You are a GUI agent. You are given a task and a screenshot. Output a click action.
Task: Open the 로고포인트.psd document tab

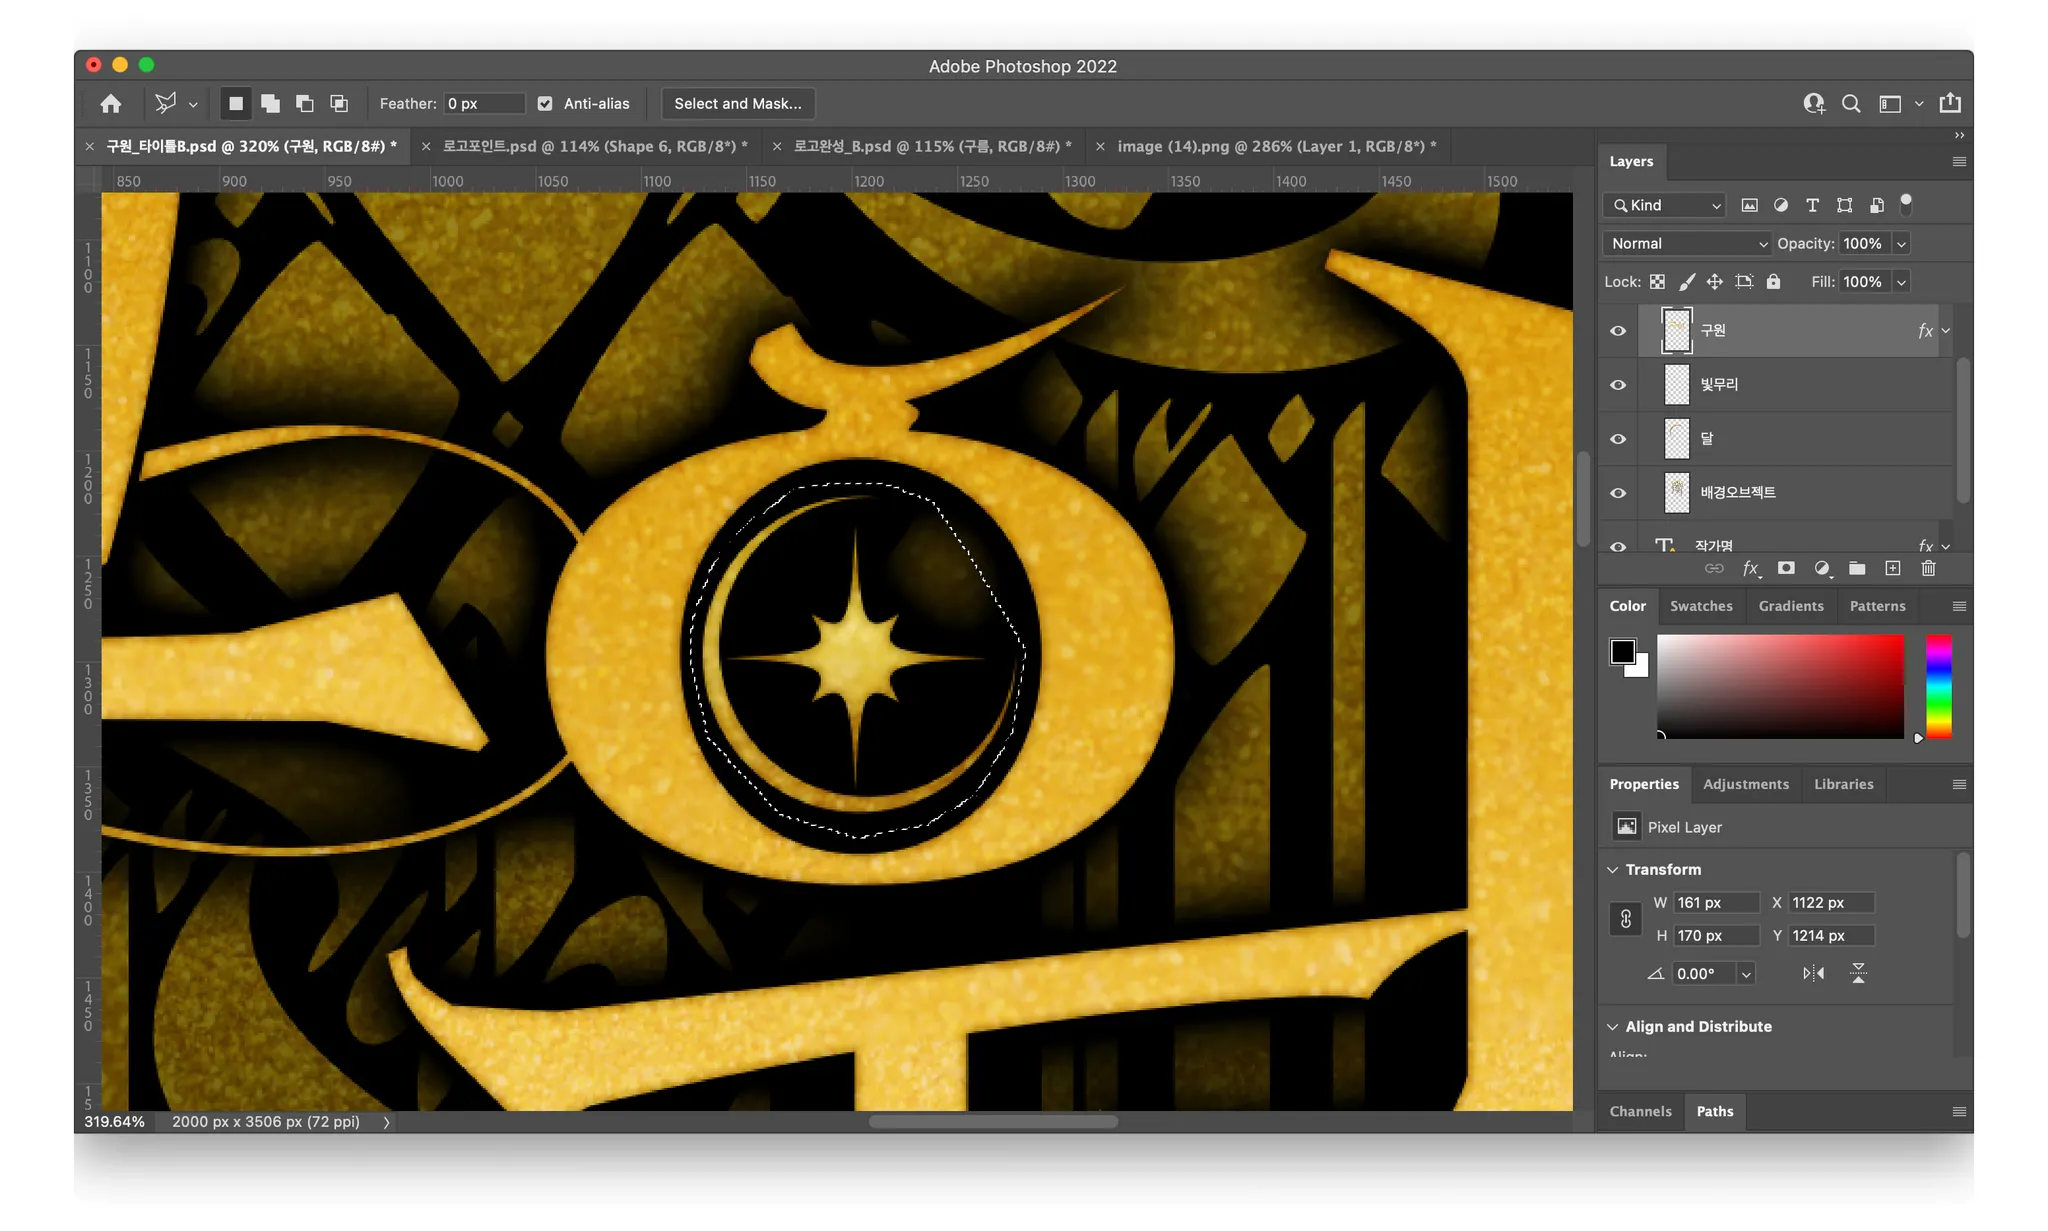[x=594, y=146]
